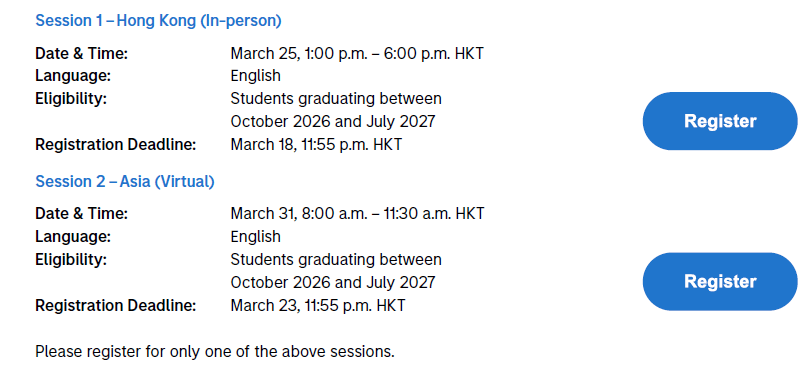Open the Session 1 – Hong Kong (In-person) heading
Viewport: 805px width, 381px height.
point(158,21)
